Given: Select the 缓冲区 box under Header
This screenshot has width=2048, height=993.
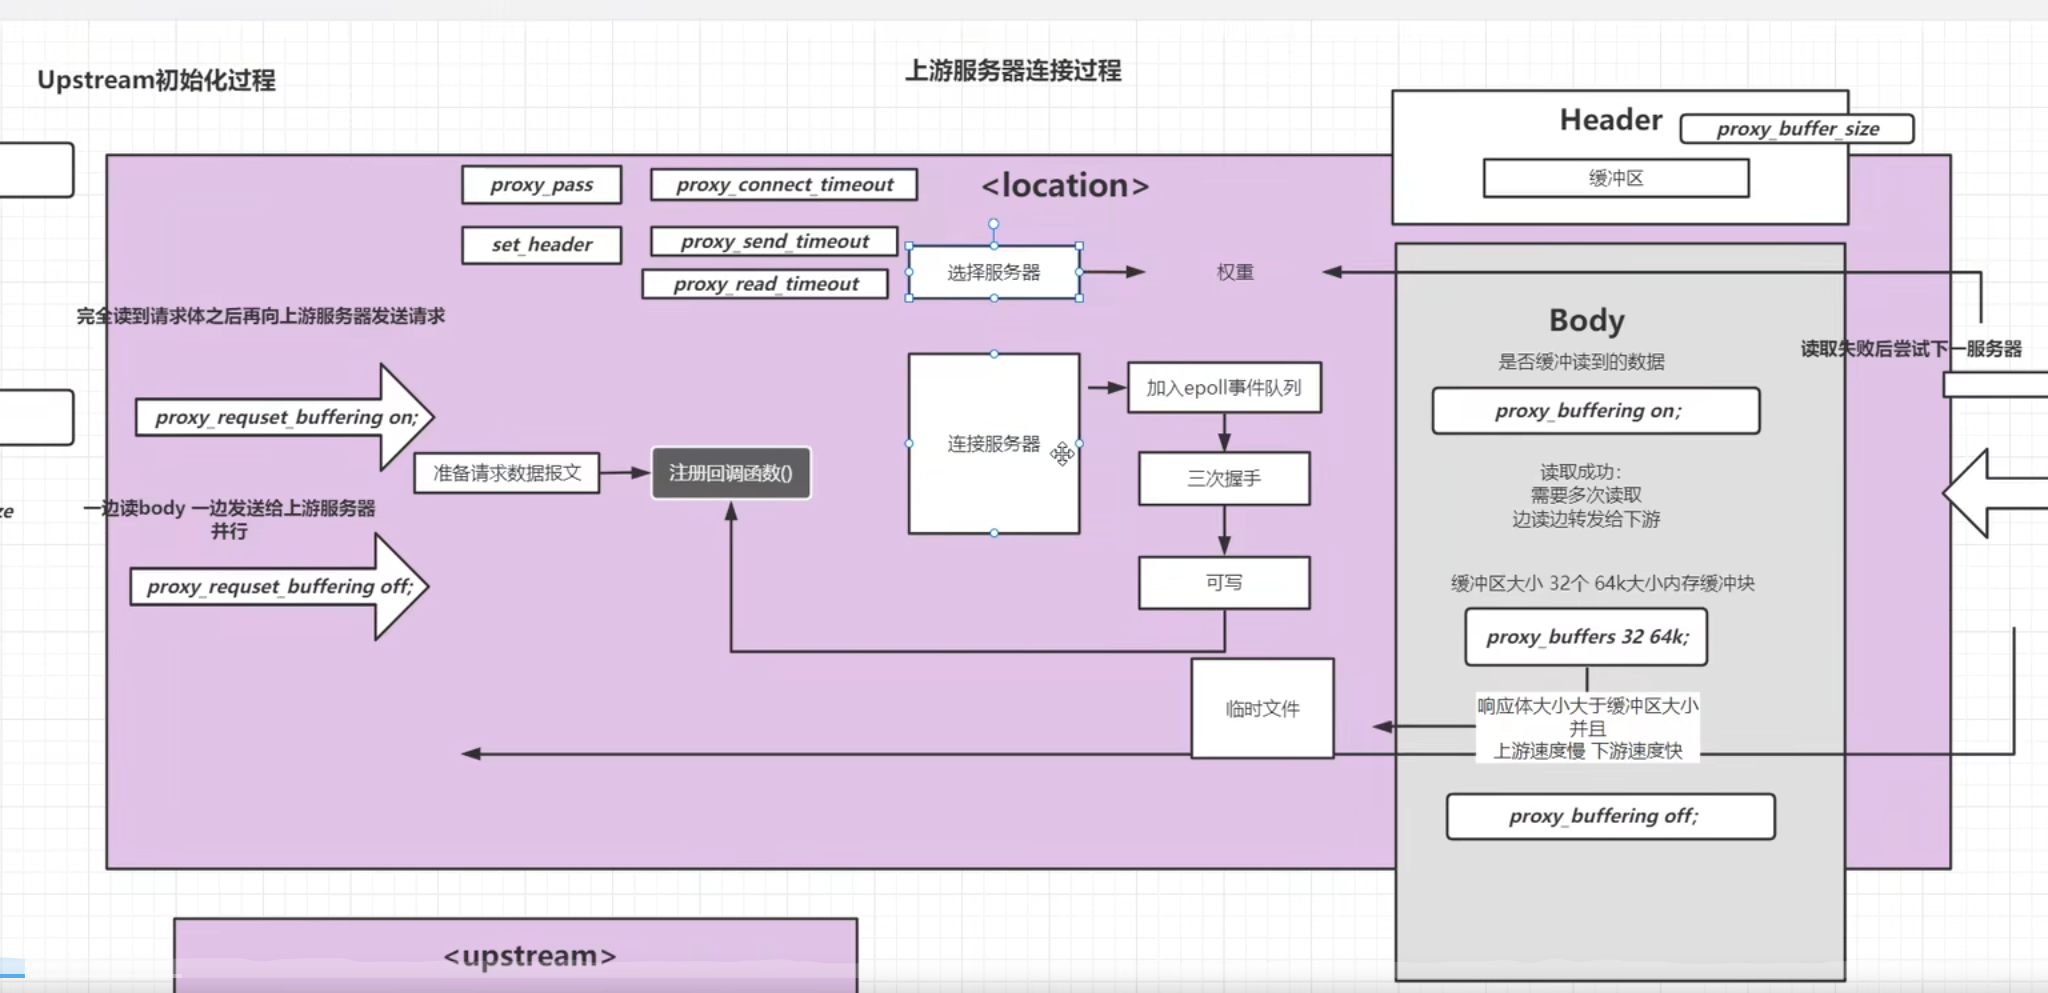Looking at the screenshot, I should 1615,179.
